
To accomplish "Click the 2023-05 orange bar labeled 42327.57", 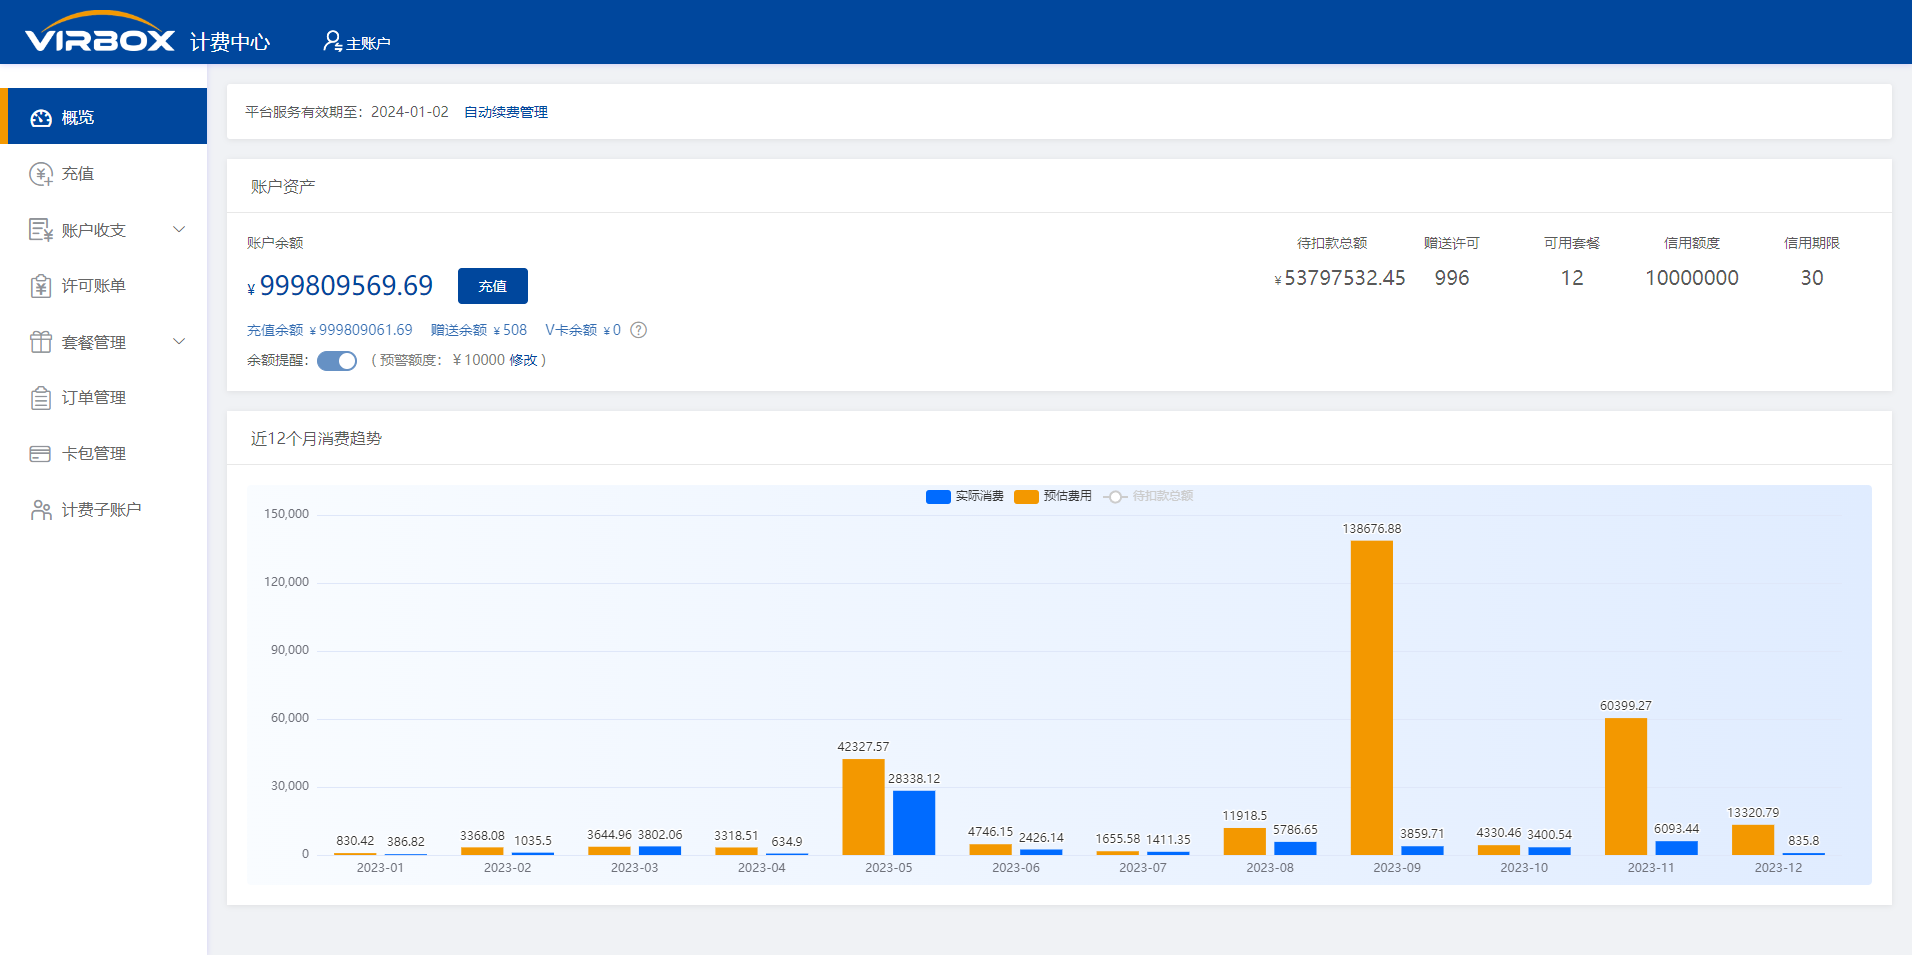I will pyautogui.click(x=863, y=807).
